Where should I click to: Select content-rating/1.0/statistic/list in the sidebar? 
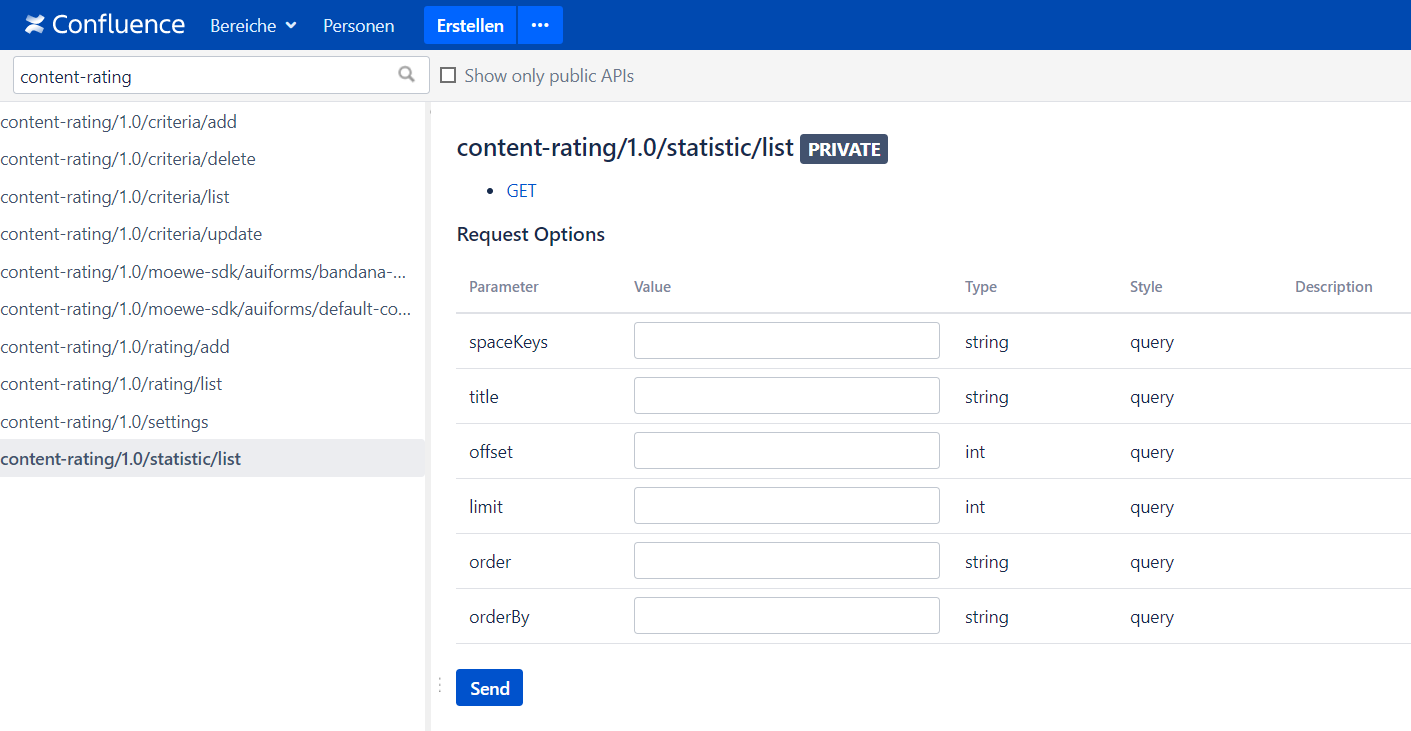pyautogui.click(x=121, y=459)
